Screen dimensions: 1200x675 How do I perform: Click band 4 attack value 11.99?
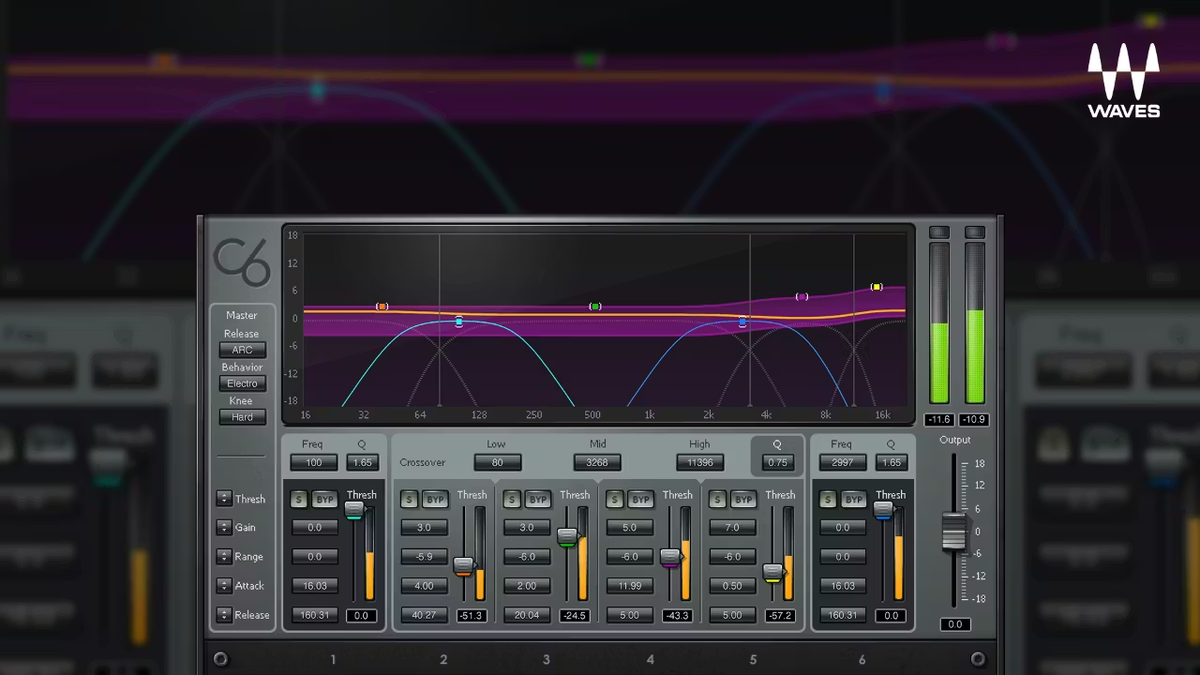click(630, 586)
